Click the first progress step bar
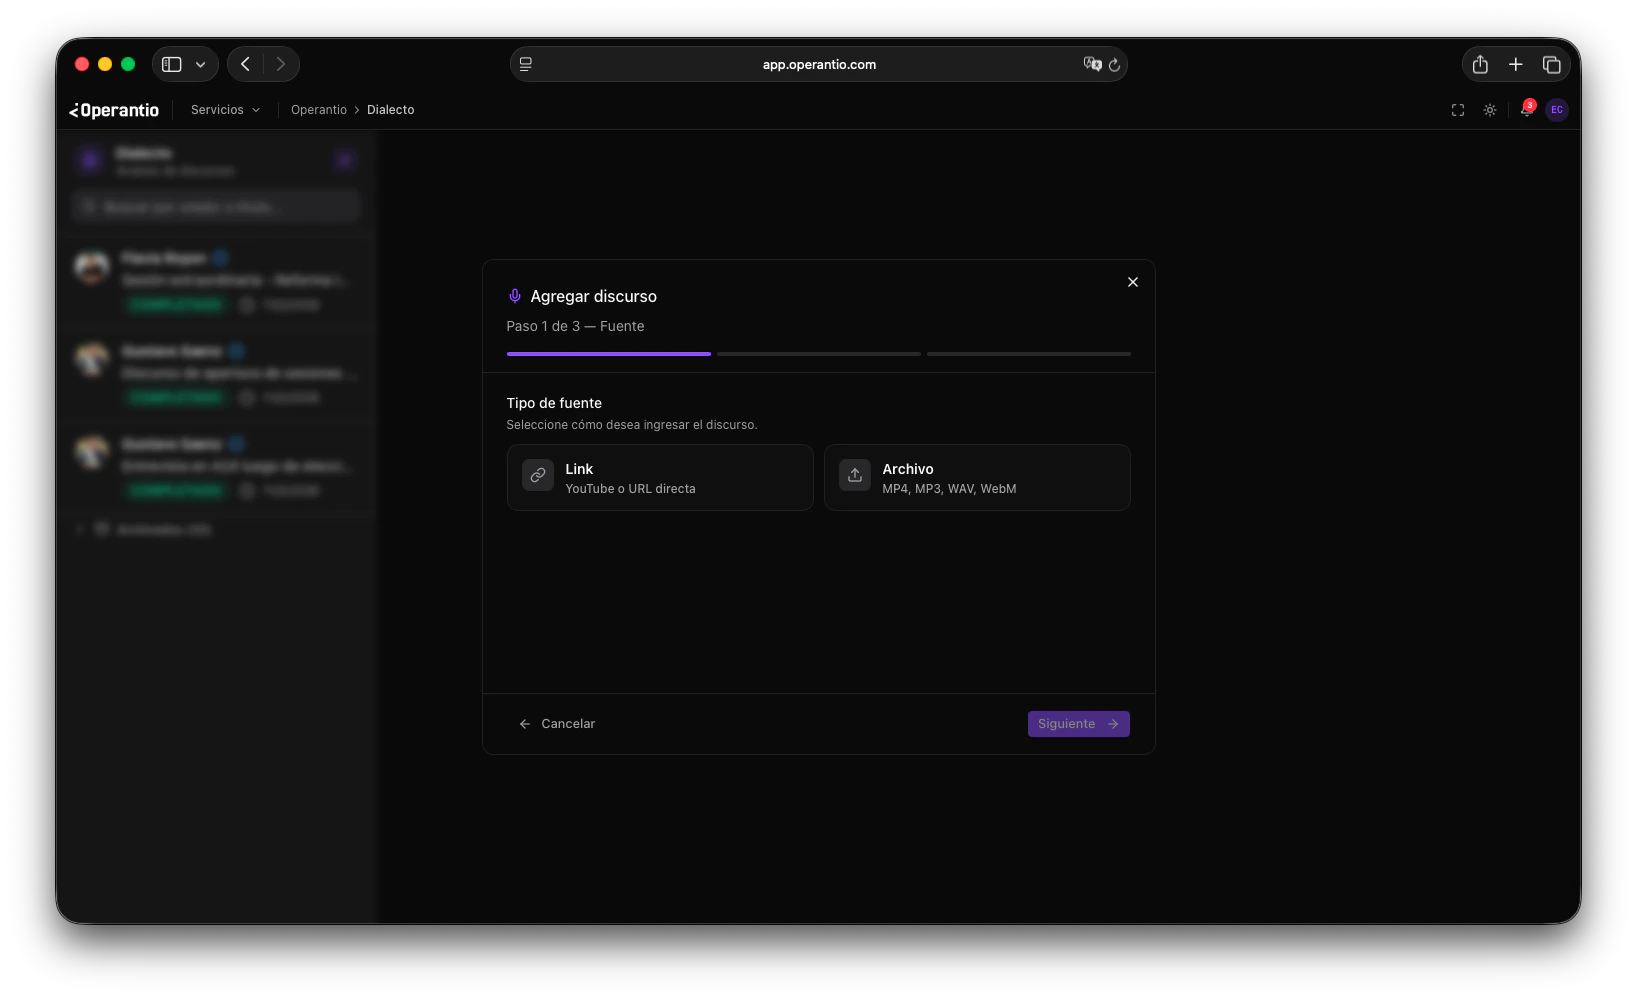The width and height of the screenshot is (1637, 998). click(x=609, y=354)
